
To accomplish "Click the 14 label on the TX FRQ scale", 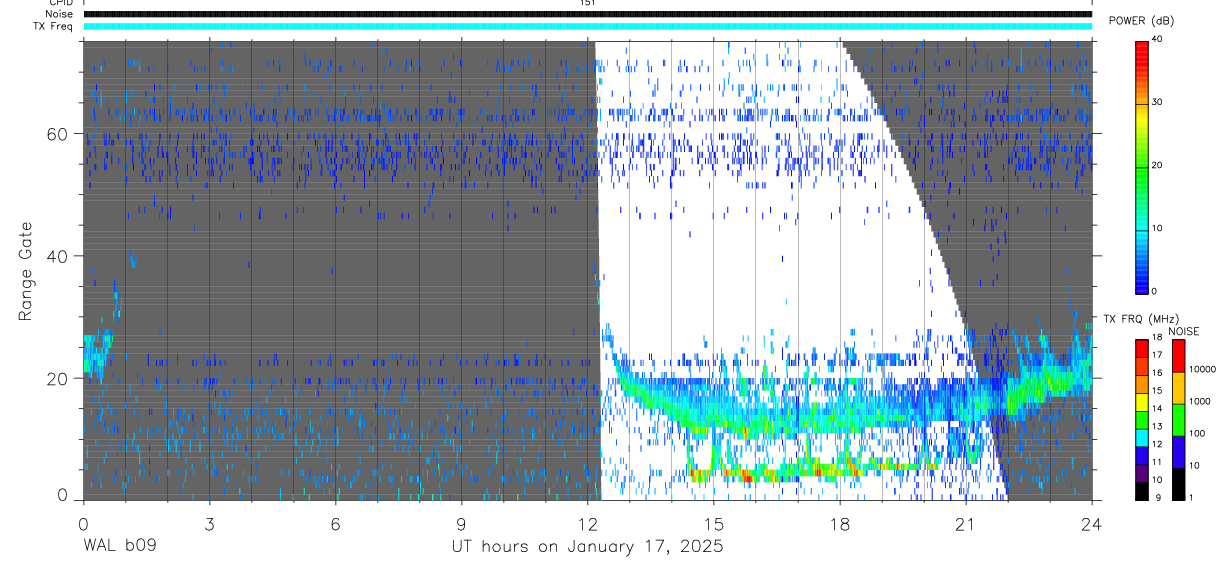I will click(x=1157, y=408).
